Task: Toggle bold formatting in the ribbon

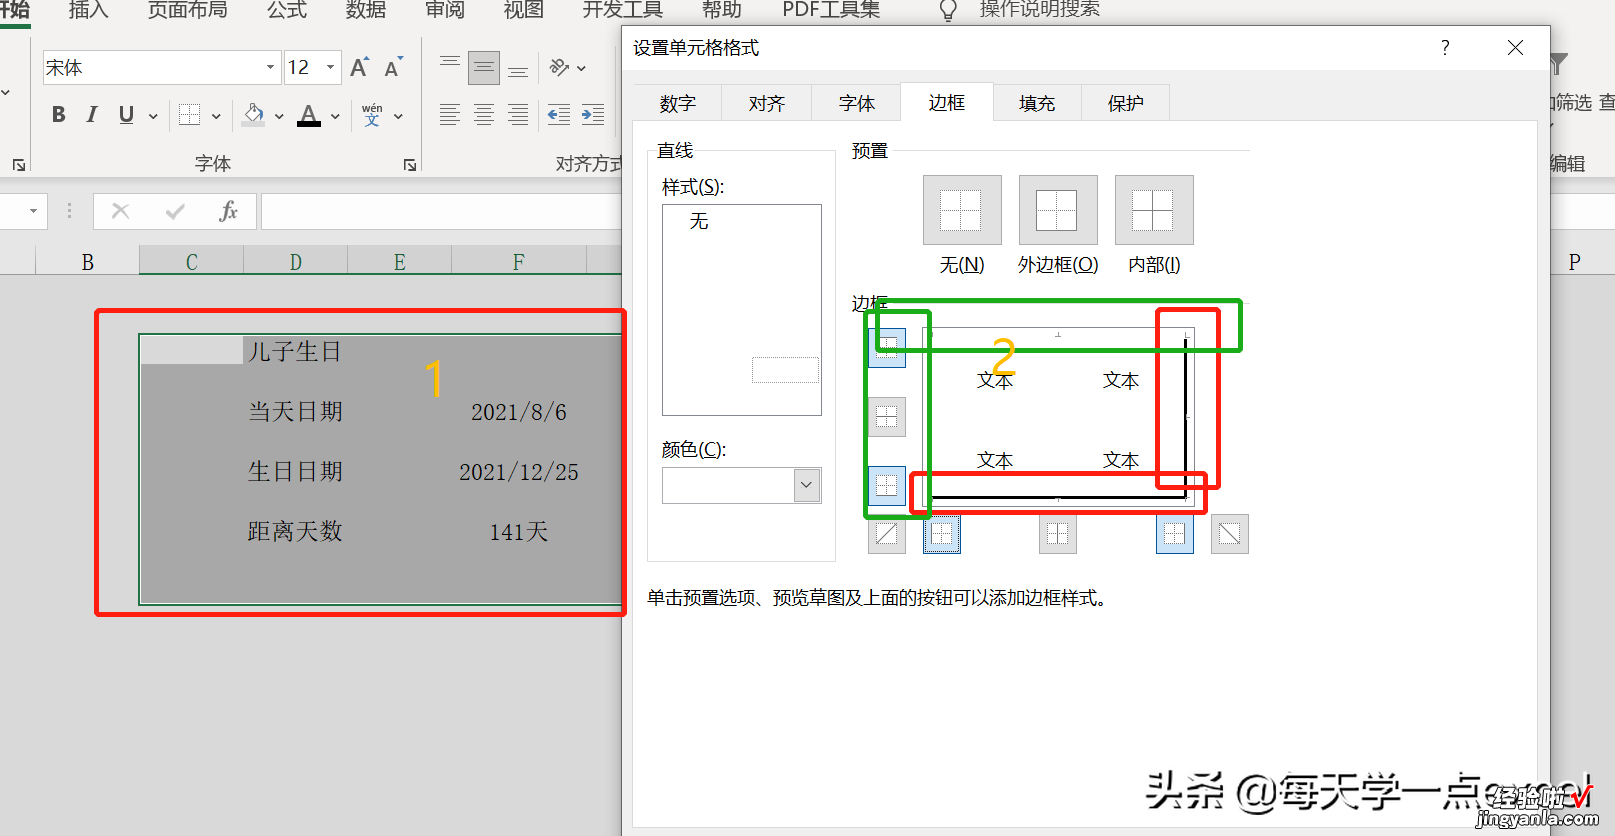Action: click(59, 115)
